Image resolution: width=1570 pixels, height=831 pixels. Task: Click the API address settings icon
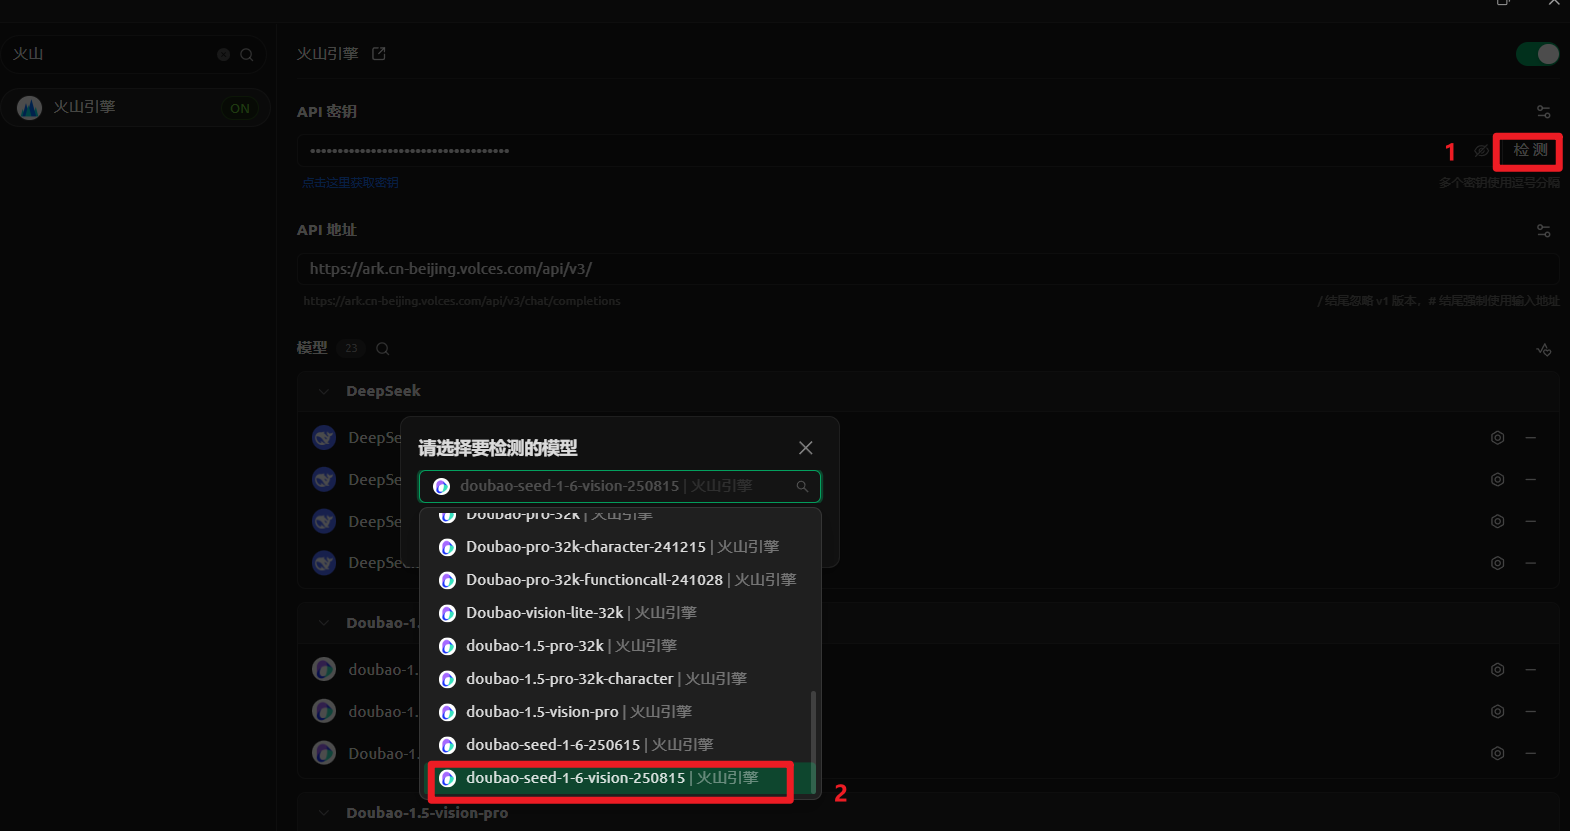click(1543, 231)
